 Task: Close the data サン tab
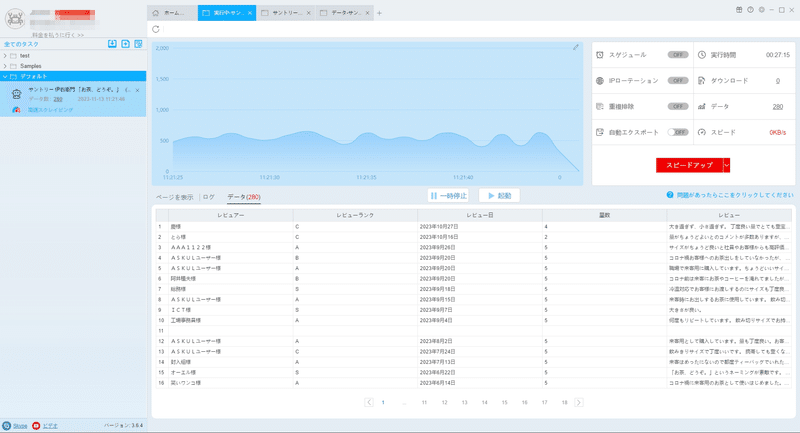point(367,13)
